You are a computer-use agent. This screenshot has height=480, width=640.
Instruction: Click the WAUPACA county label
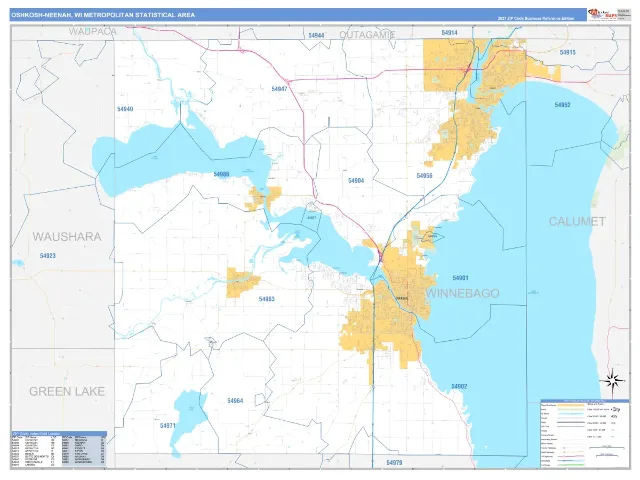(x=93, y=31)
